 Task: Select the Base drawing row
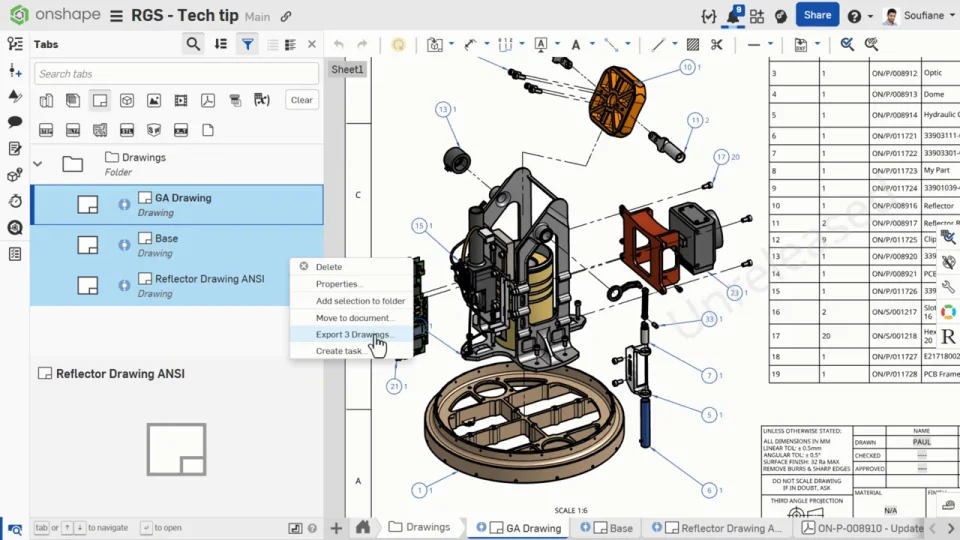[x=177, y=245]
